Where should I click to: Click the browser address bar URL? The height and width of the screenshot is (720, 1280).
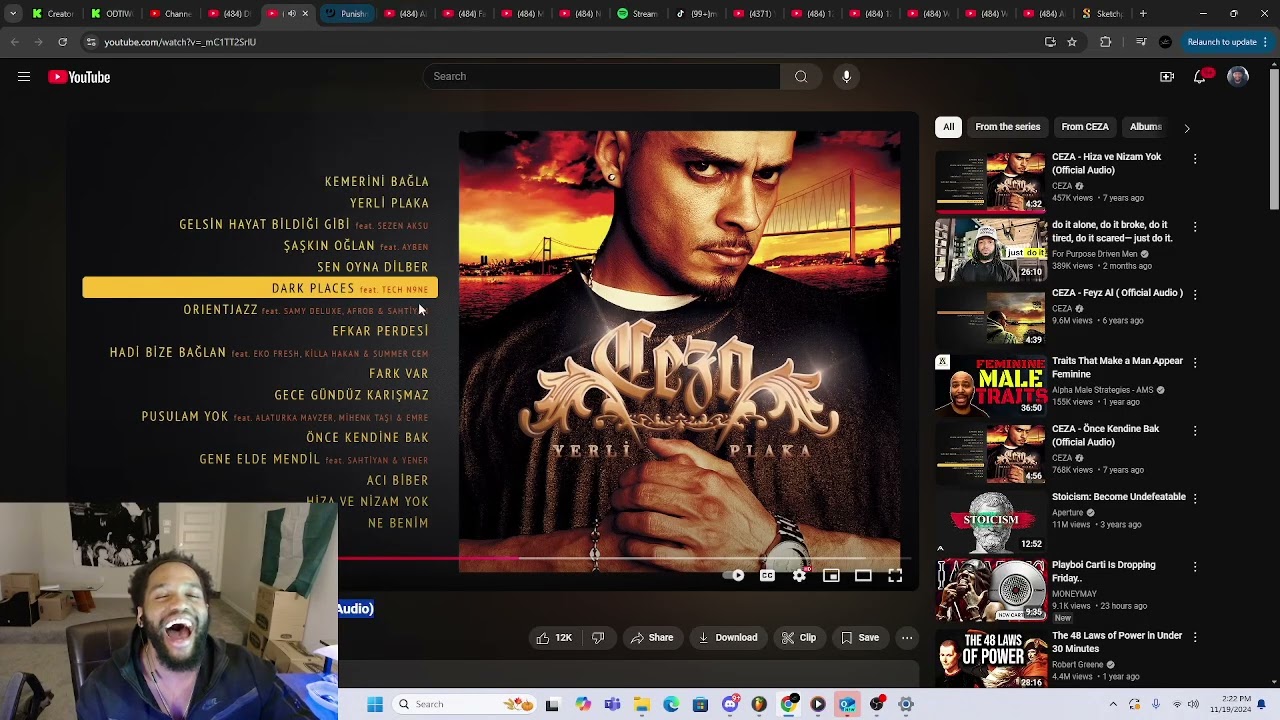click(180, 42)
